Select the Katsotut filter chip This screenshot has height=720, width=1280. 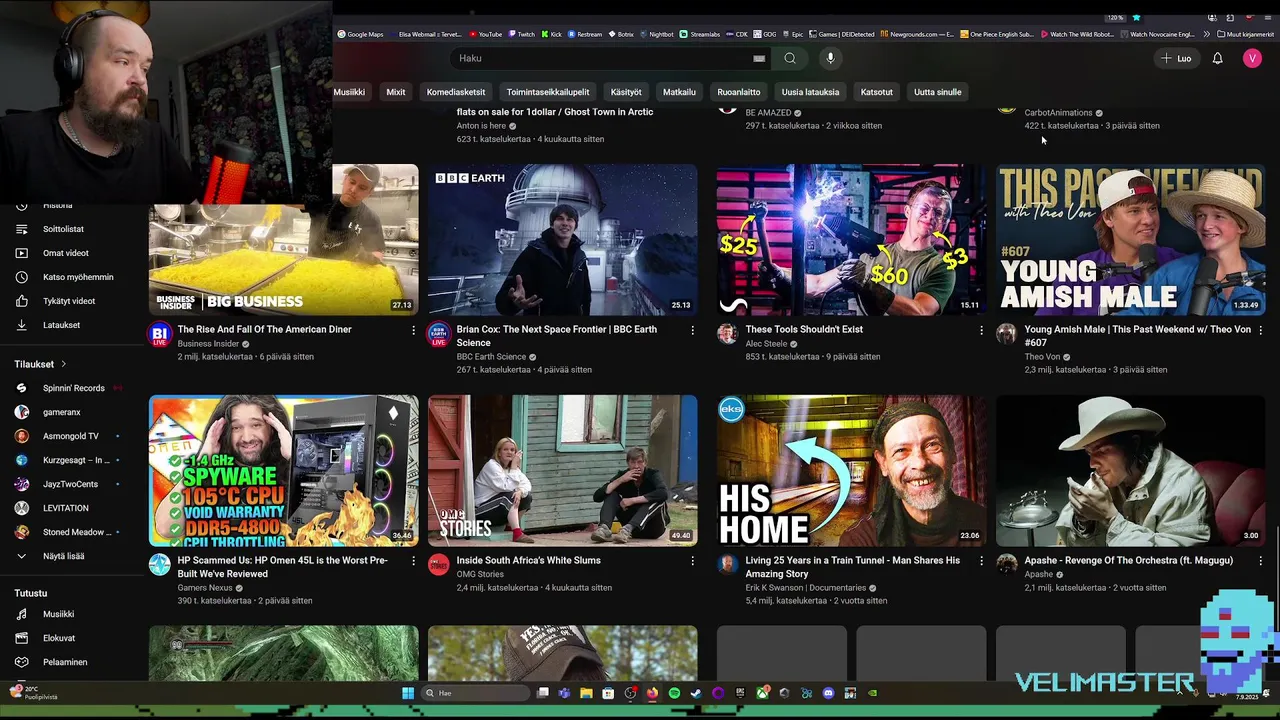(x=877, y=92)
